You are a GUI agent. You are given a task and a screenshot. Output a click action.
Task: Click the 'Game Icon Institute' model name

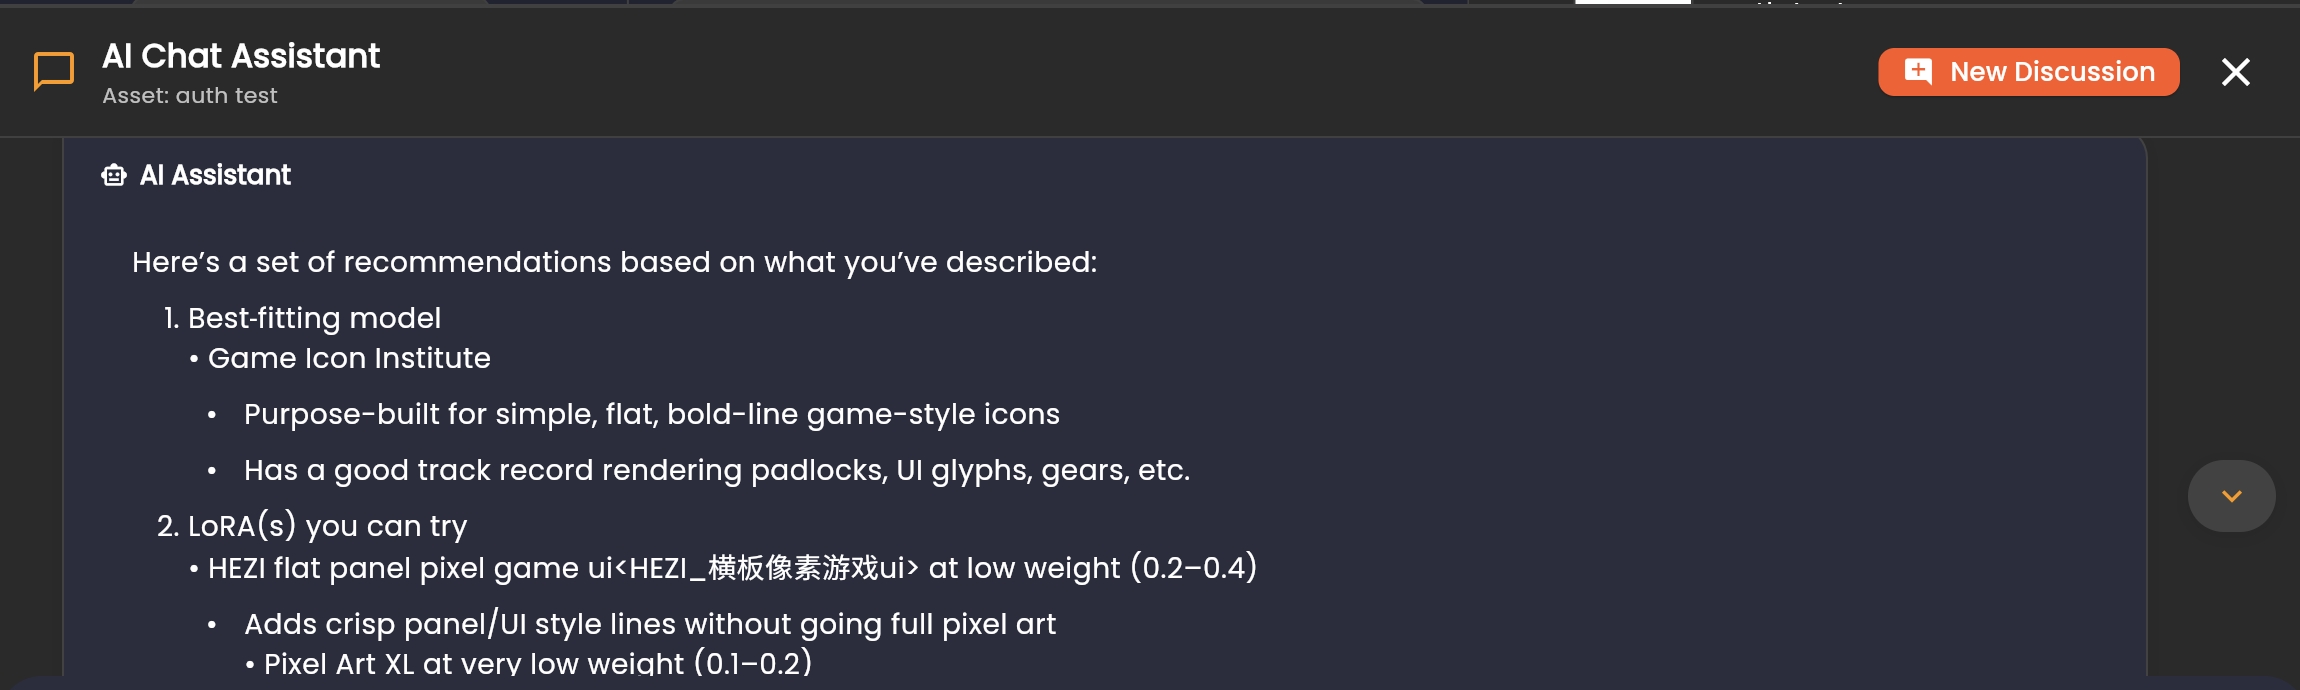point(349,358)
